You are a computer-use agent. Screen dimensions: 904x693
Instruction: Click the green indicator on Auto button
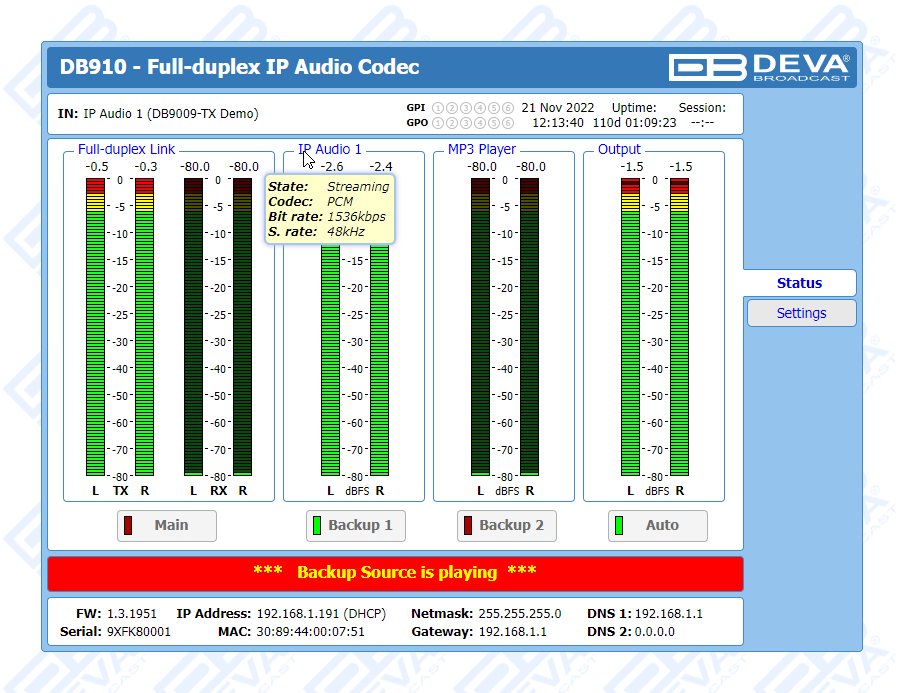[619, 526]
